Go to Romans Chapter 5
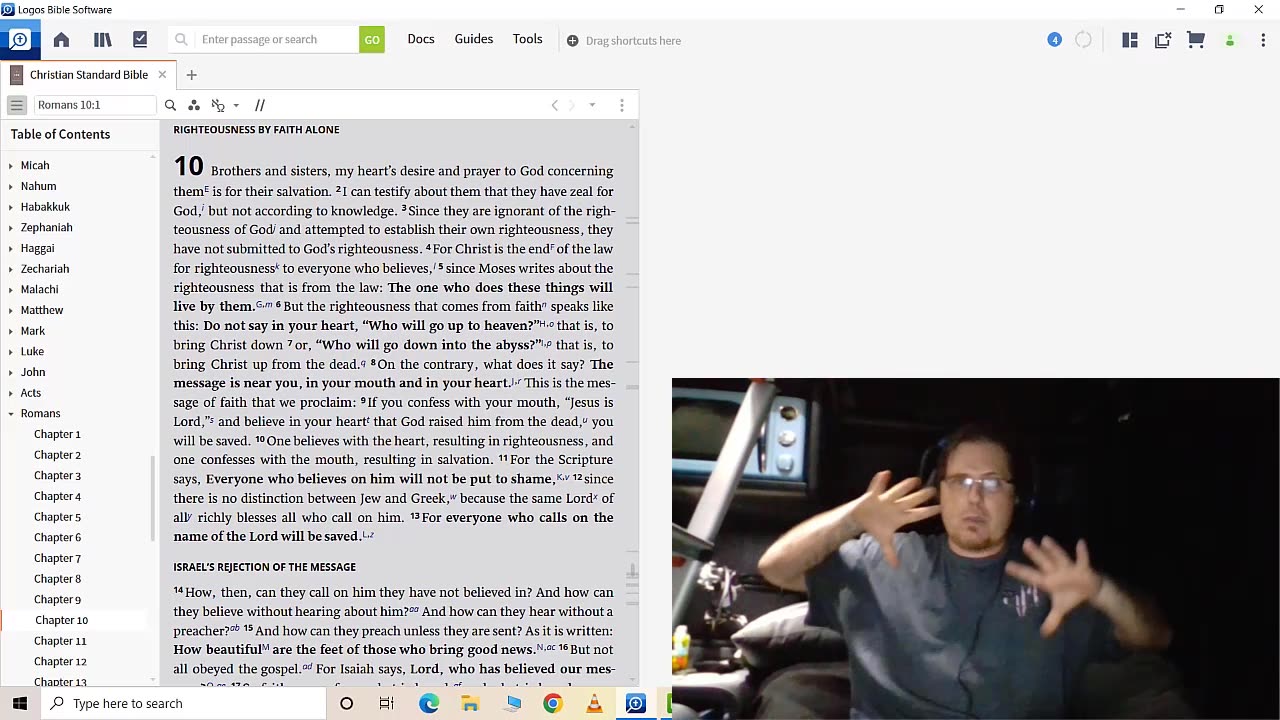Viewport: 1280px width, 720px height. tap(57, 517)
